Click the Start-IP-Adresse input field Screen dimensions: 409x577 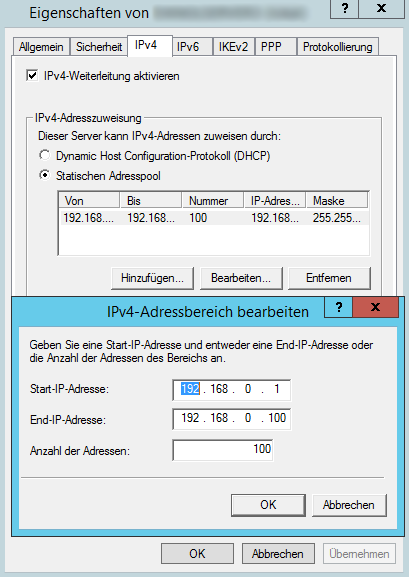(232, 390)
